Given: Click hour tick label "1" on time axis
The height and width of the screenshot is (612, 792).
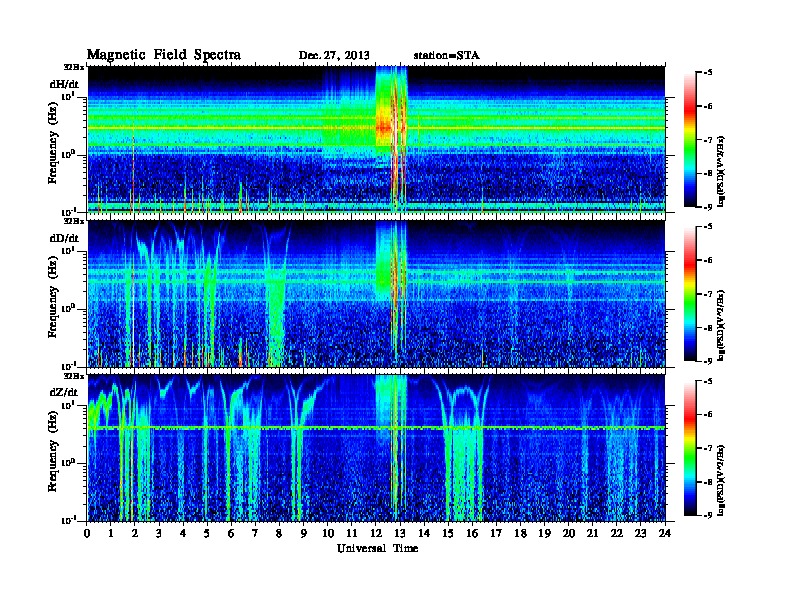Looking at the screenshot, I should pos(111,533).
